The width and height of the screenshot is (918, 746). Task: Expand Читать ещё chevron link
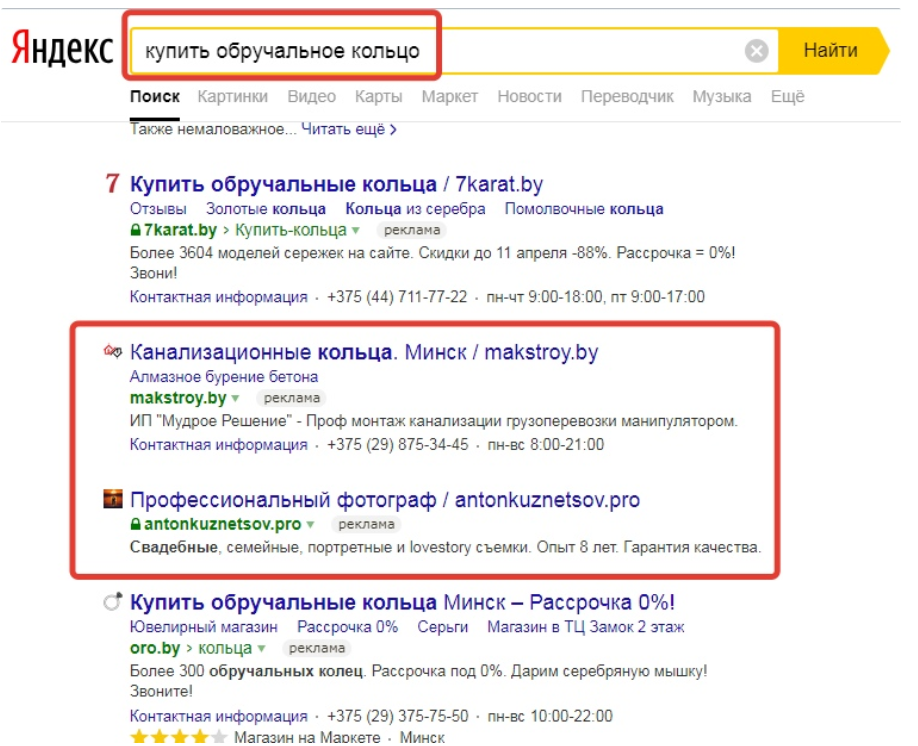(349, 129)
